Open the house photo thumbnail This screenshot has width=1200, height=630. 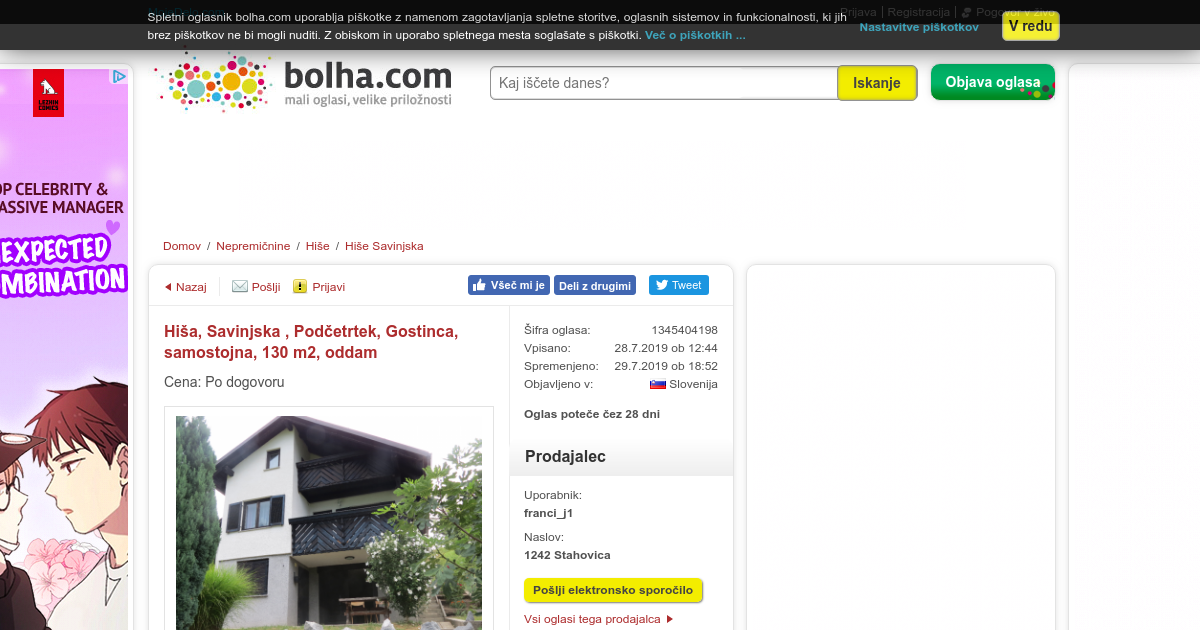click(329, 523)
